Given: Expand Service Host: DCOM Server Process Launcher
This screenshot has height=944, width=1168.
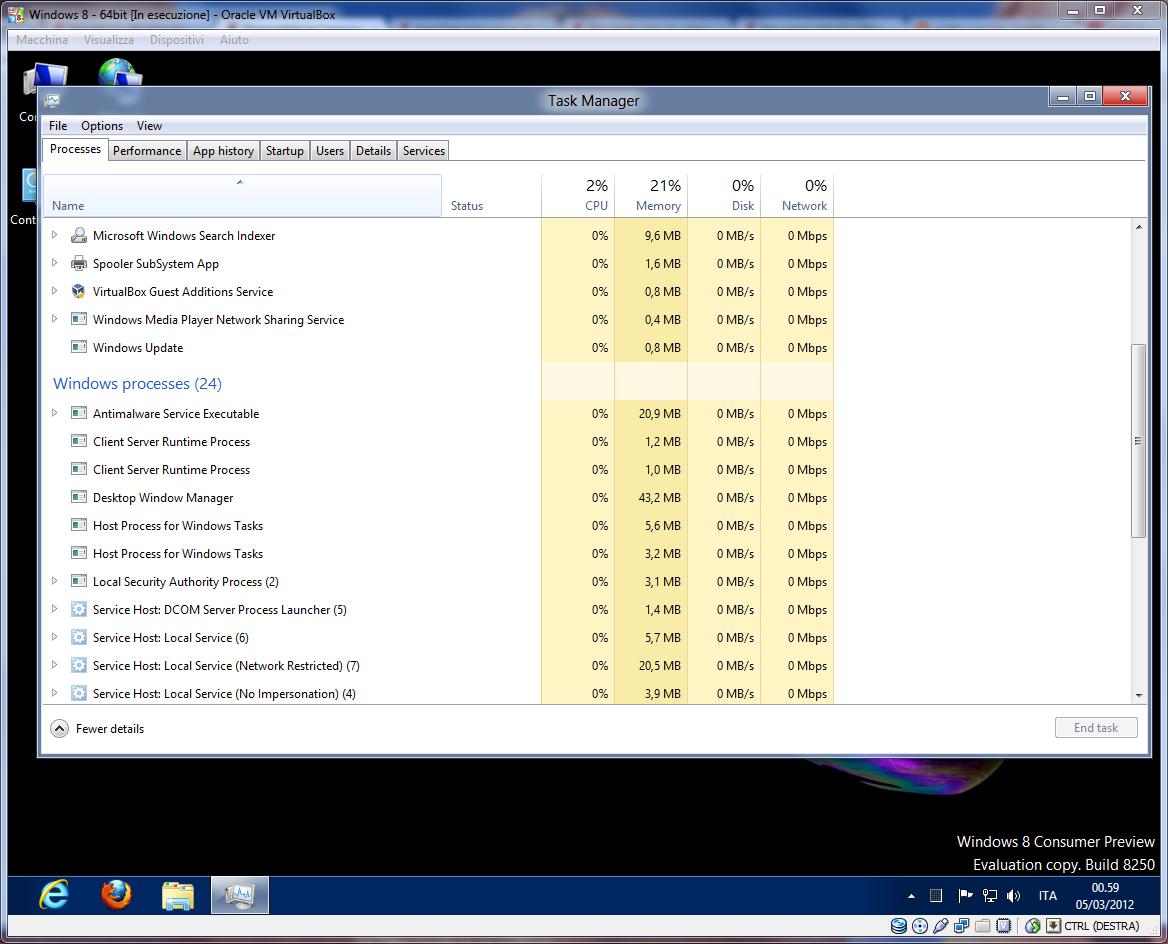Looking at the screenshot, I should tap(54, 609).
